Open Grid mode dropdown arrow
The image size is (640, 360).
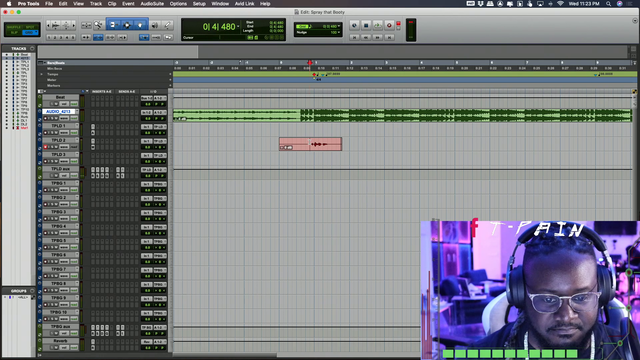pyautogui.click(x=36, y=32)
